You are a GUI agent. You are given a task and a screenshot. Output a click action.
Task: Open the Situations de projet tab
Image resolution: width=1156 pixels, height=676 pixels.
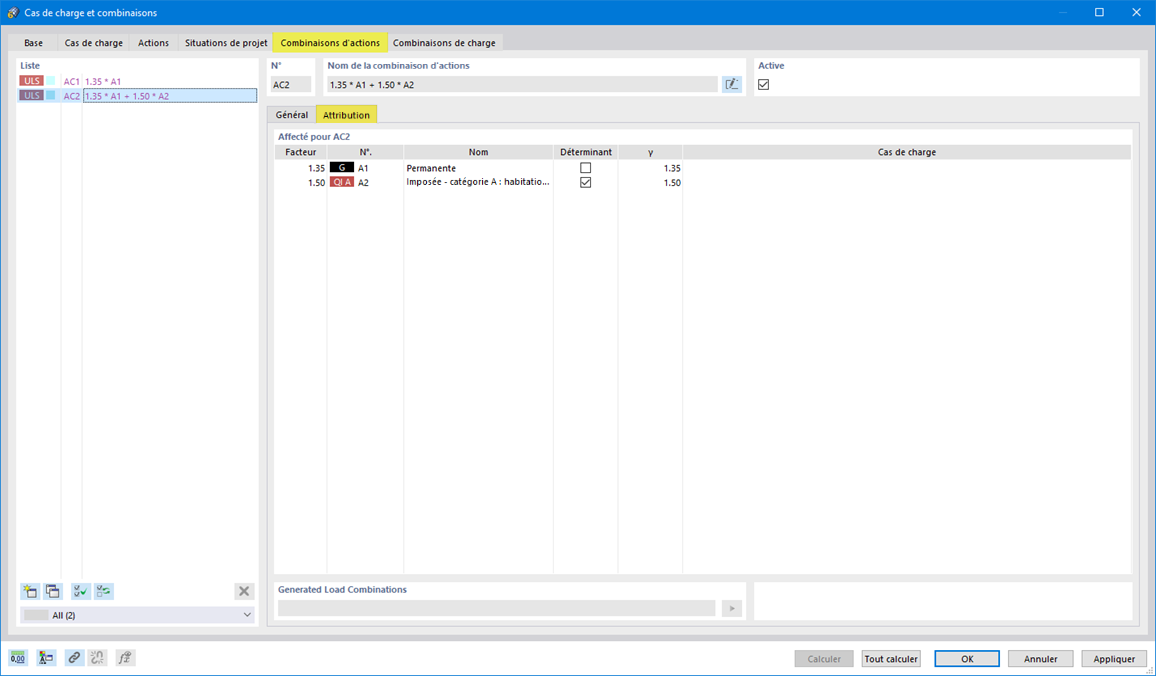226,43
